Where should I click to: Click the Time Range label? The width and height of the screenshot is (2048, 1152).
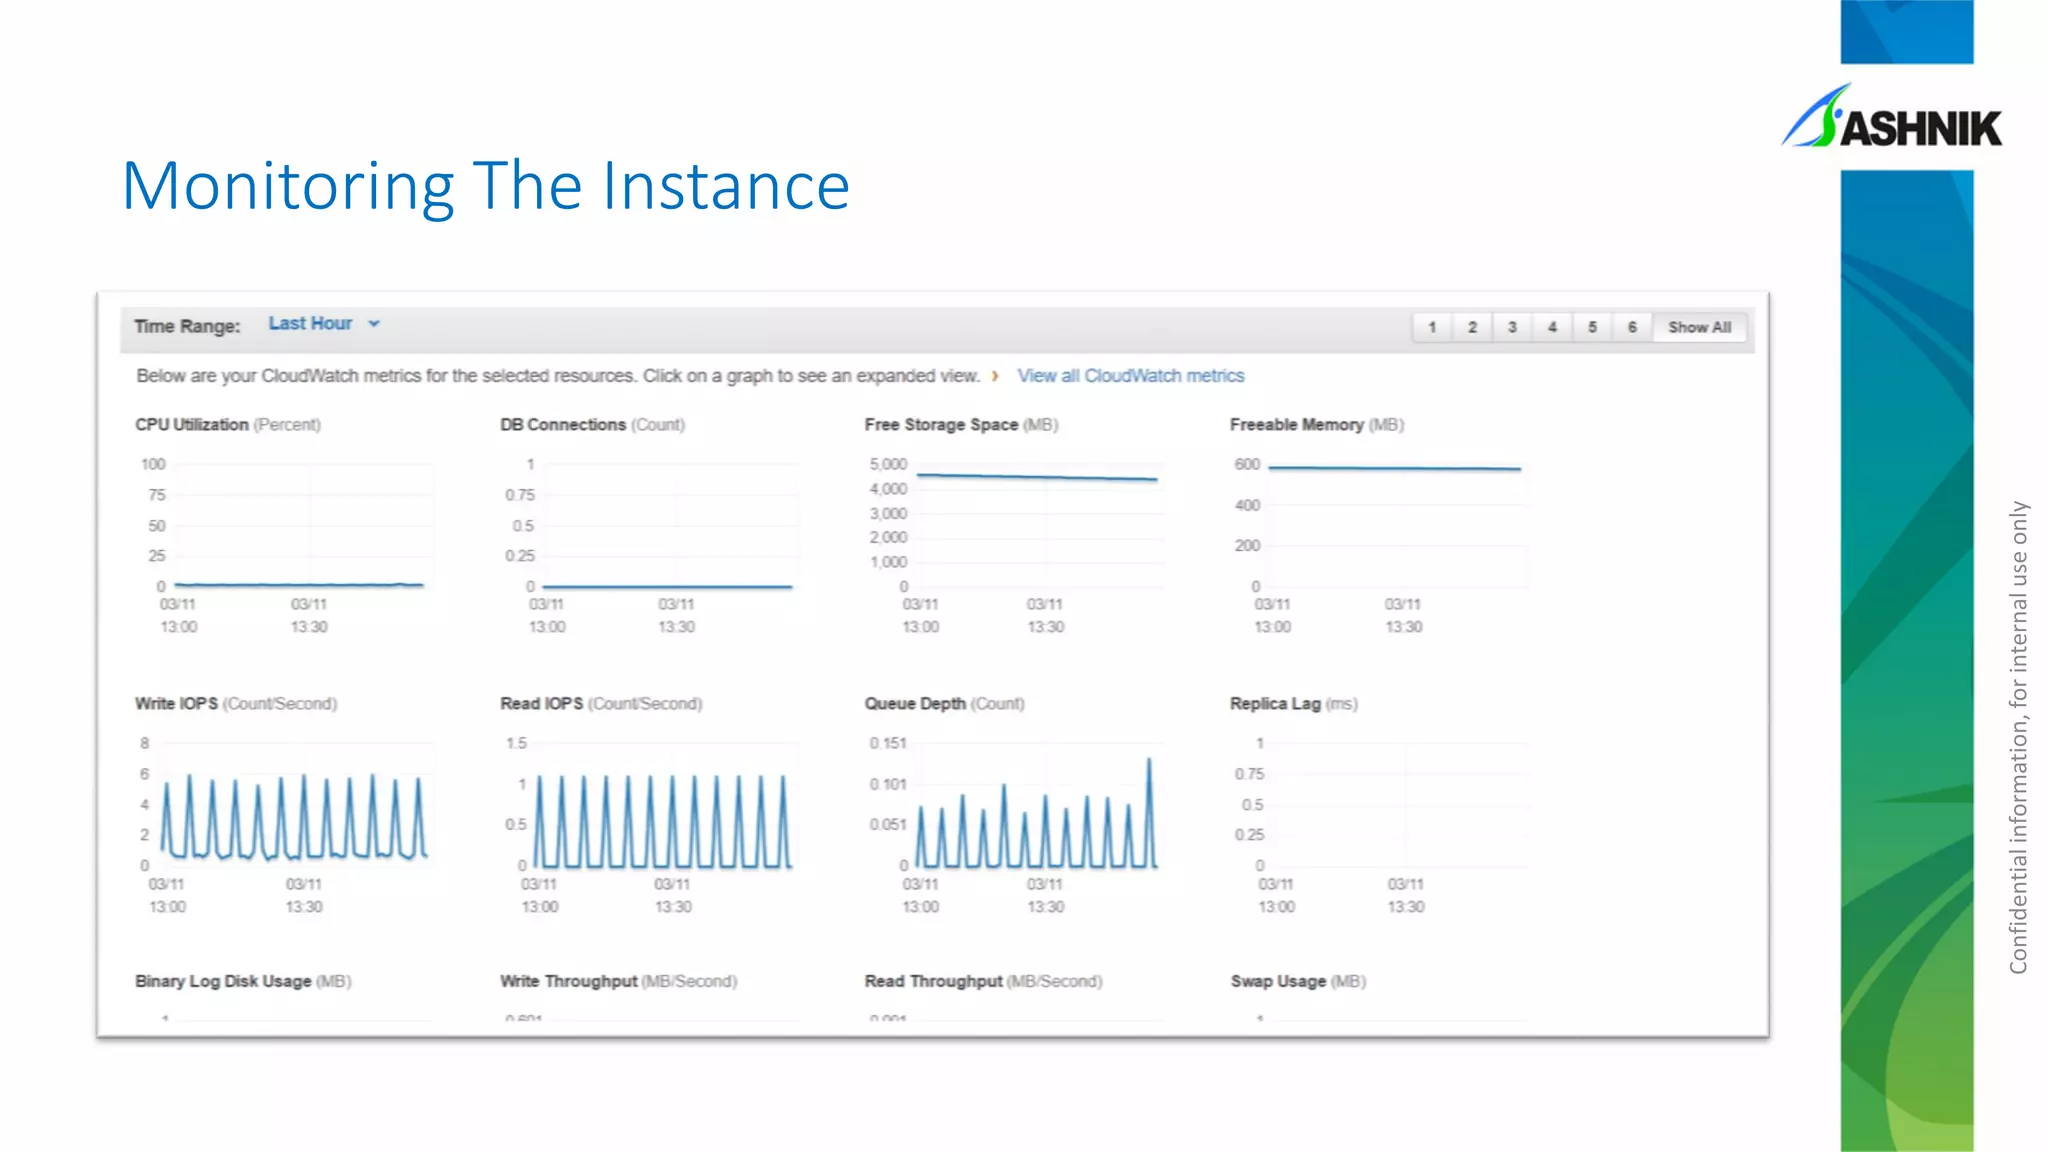pyautogui.click(x=187, y=327)
